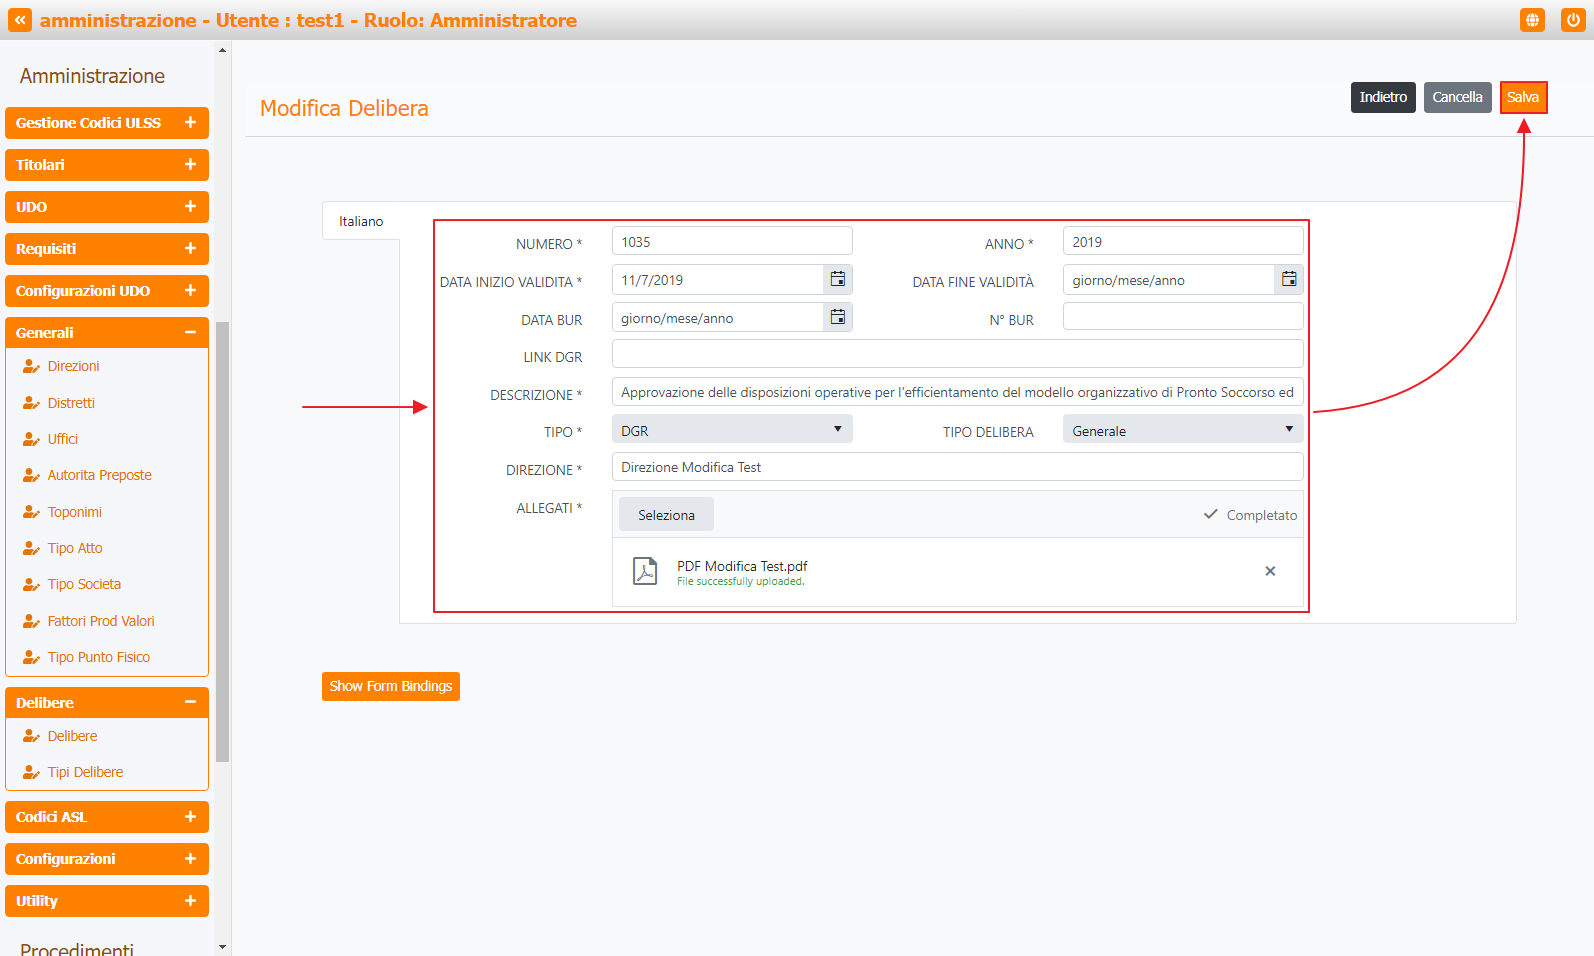Open calendar for Data Inizio Validita
This screenshot has width=1594, height=956.
click(x=838, y=280)
